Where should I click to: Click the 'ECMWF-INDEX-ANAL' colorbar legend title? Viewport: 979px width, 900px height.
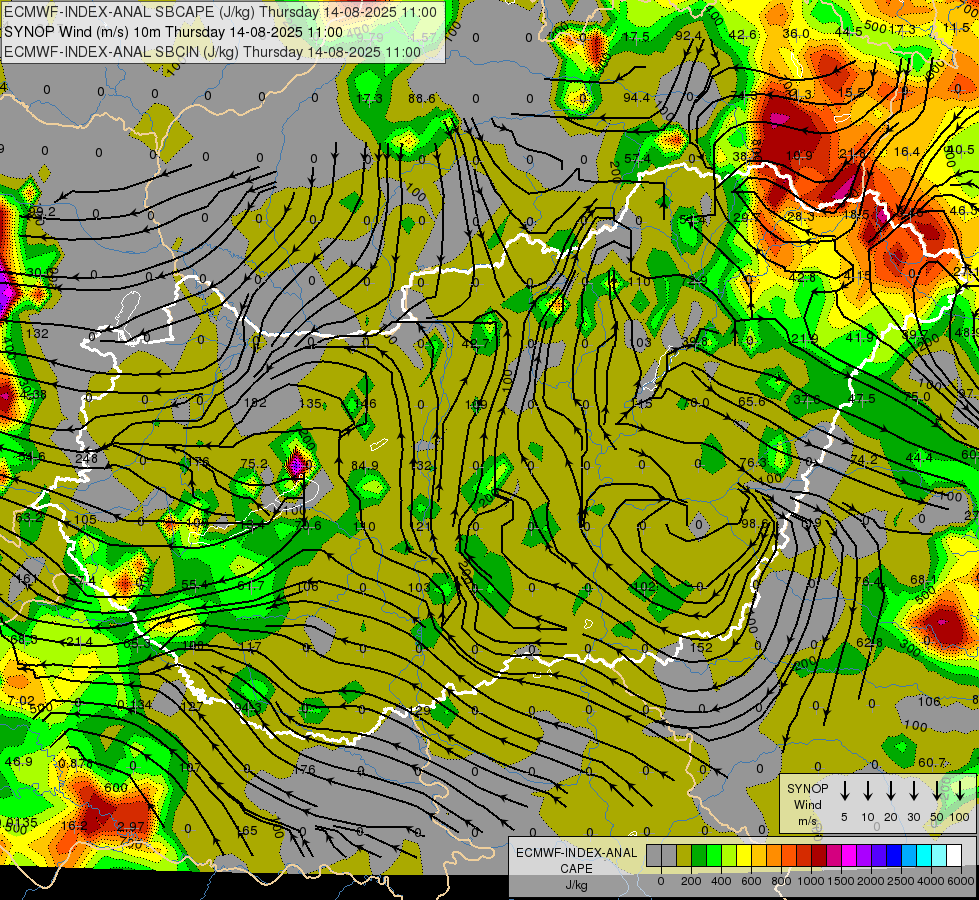(576, 853)
